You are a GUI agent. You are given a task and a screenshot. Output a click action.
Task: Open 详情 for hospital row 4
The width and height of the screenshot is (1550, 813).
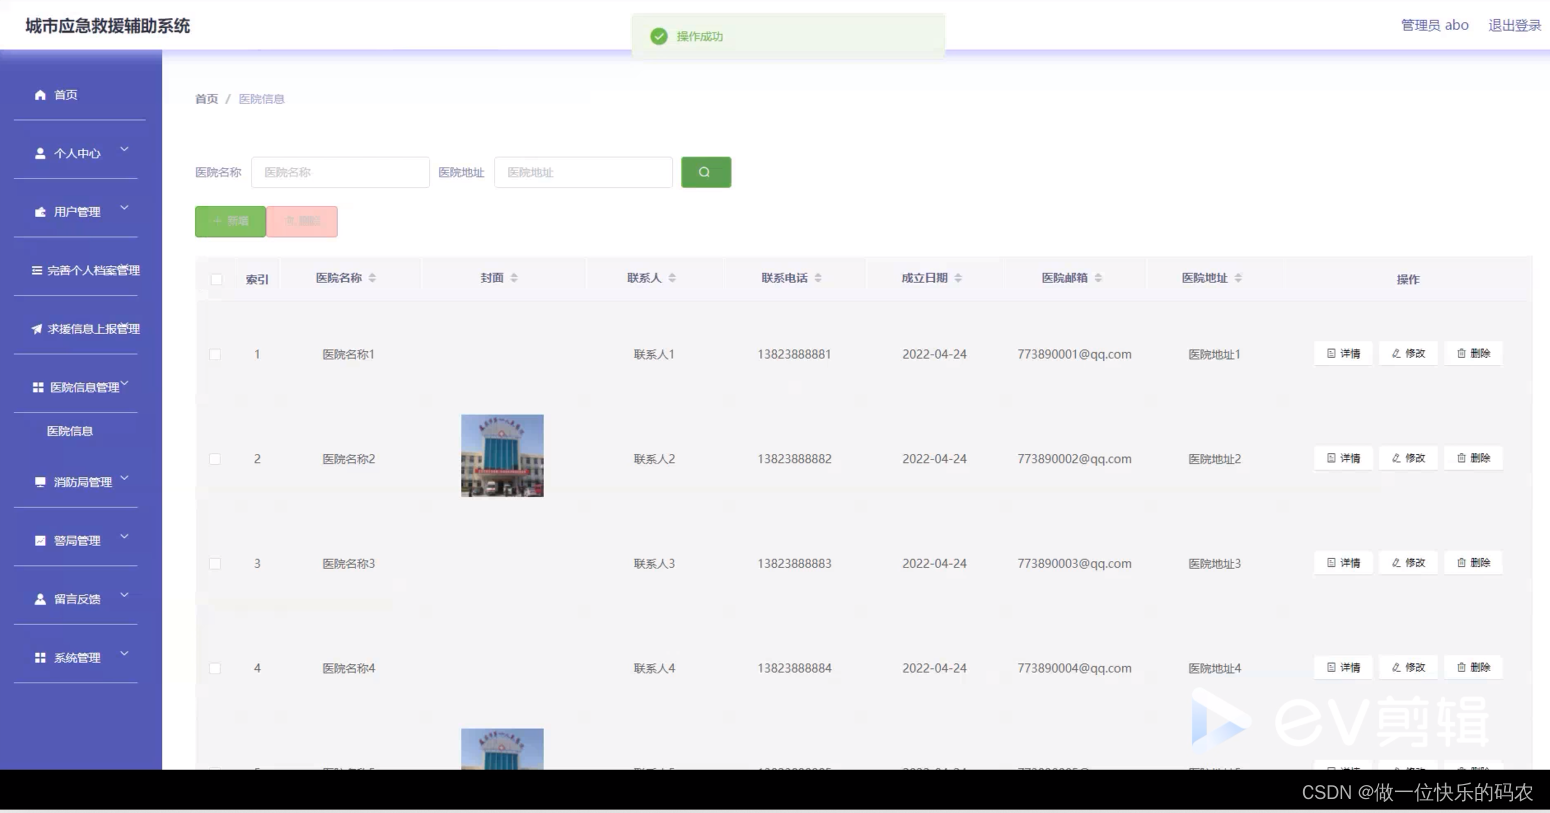[1342, 667]
